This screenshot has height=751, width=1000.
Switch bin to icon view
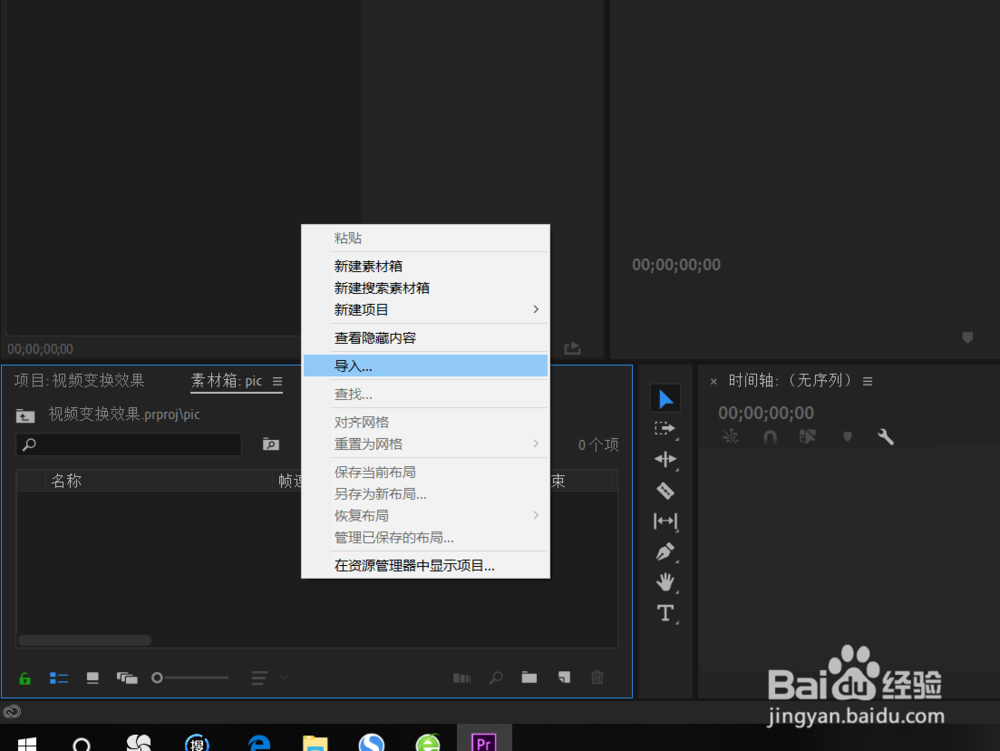[92, 678]
